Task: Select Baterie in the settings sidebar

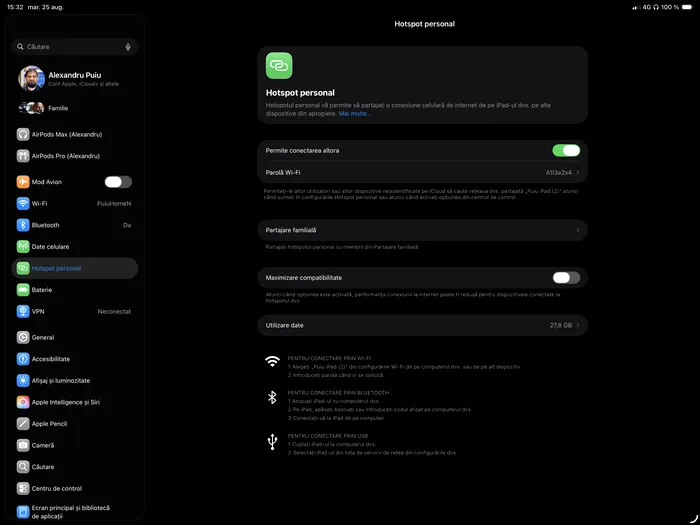Action: (75, 290)
